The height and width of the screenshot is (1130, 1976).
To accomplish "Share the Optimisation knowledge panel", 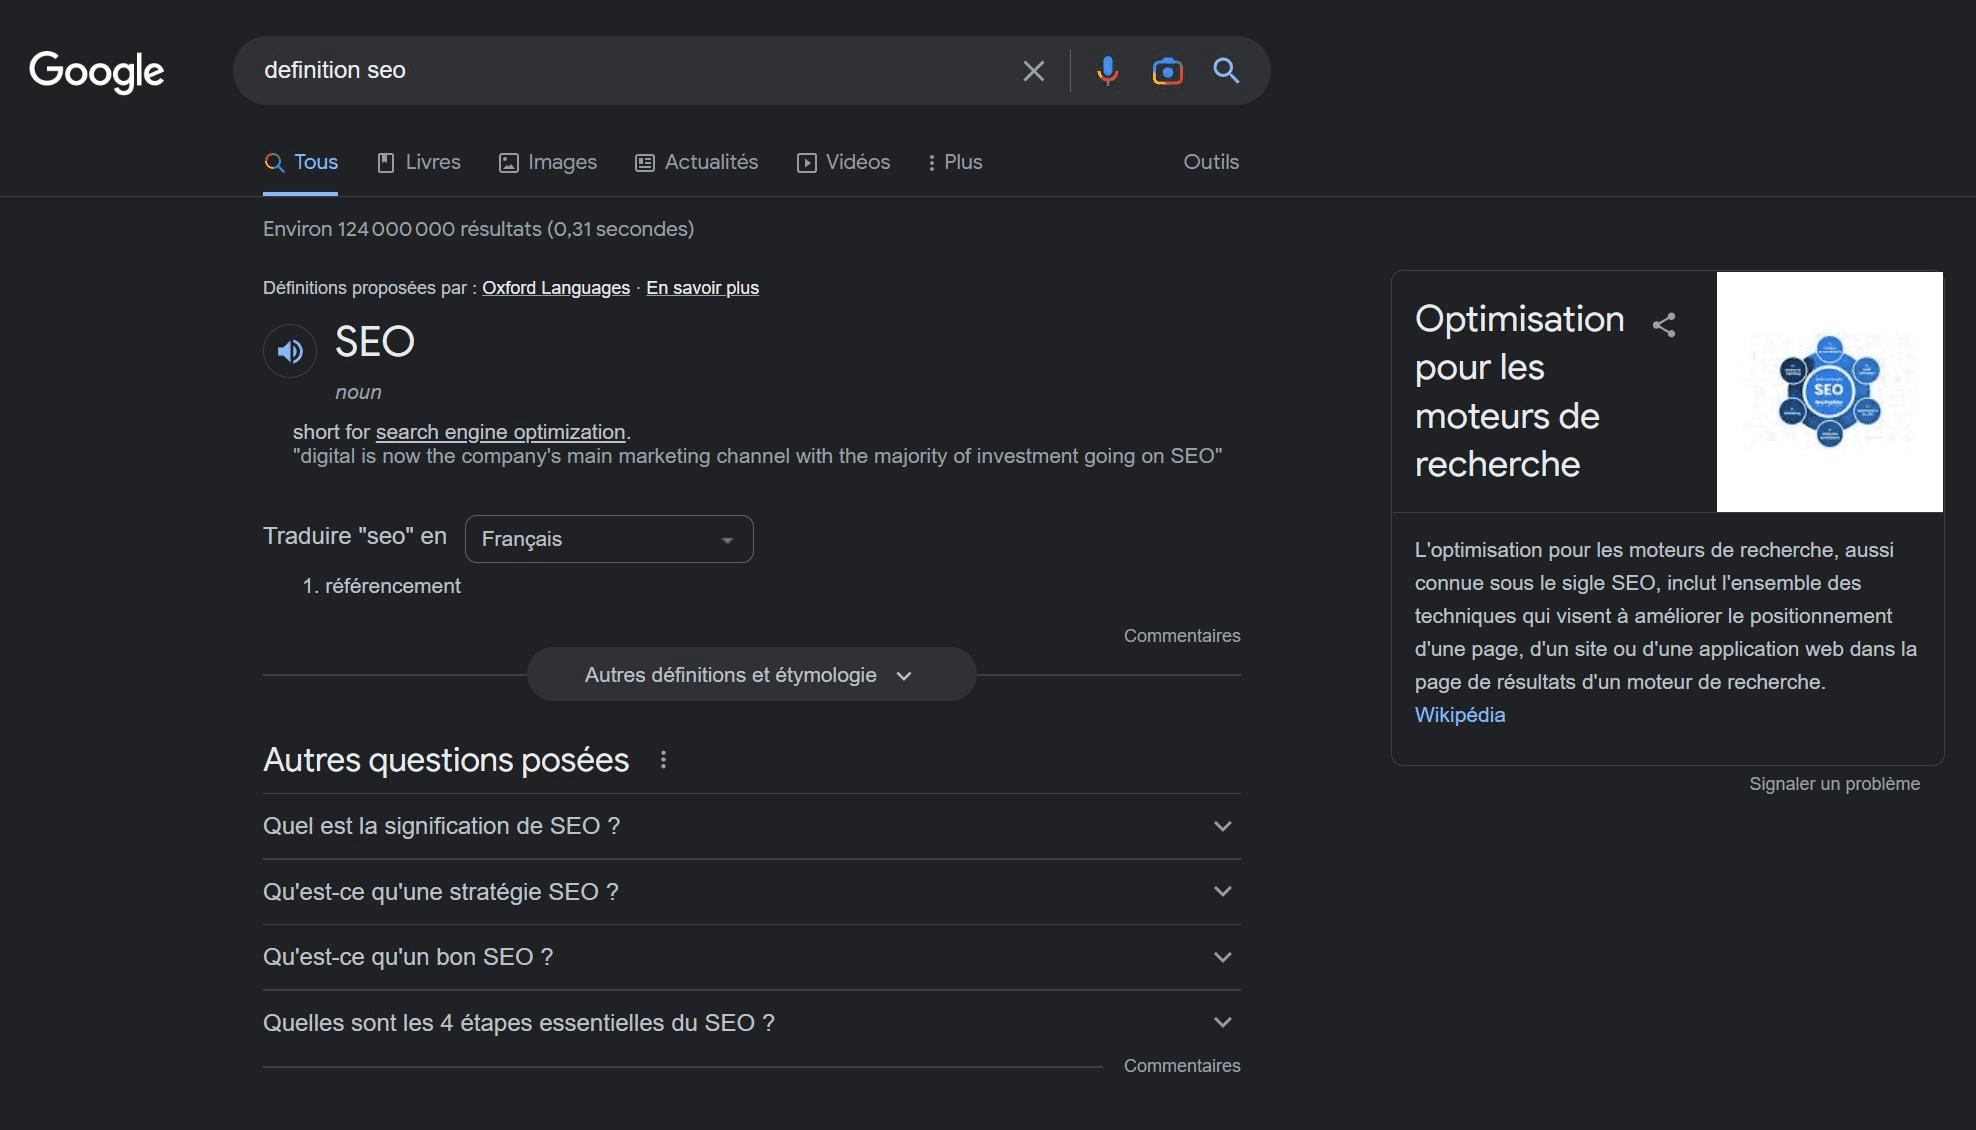I will [1664, 325].
